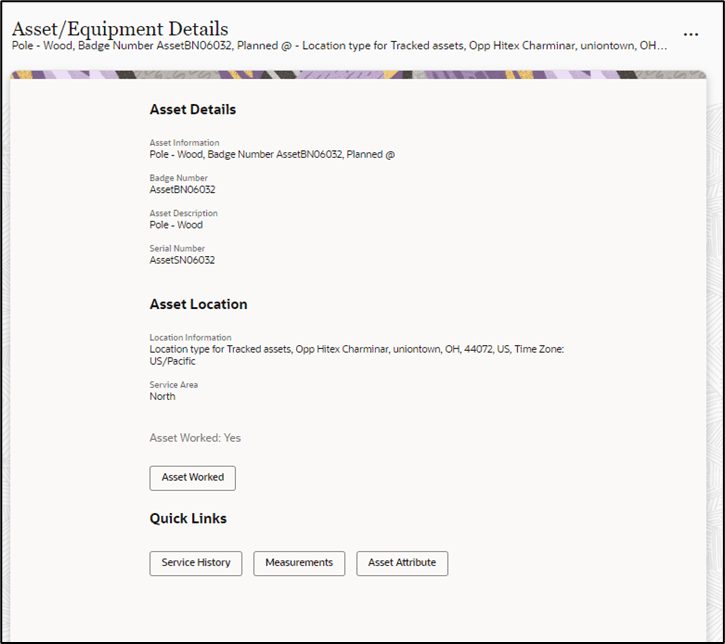Select the Asset Description label

pyautogui.click(x=183, y=213)
